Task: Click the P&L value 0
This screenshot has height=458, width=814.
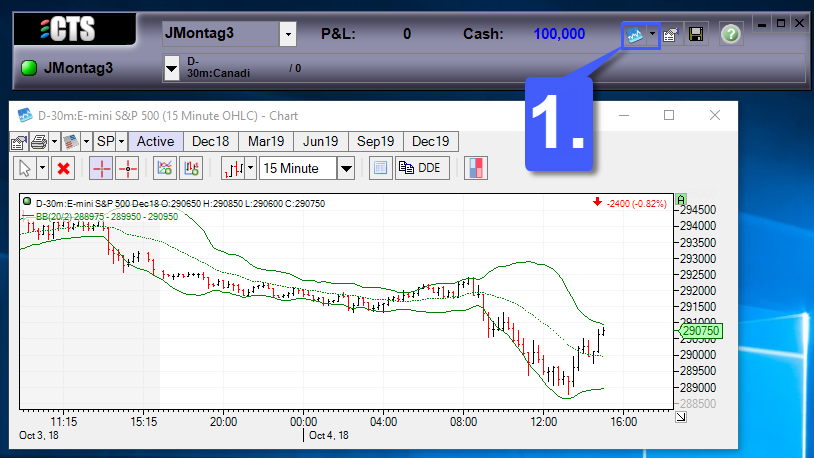Action: pyautogui.click(x=407, y=34)
